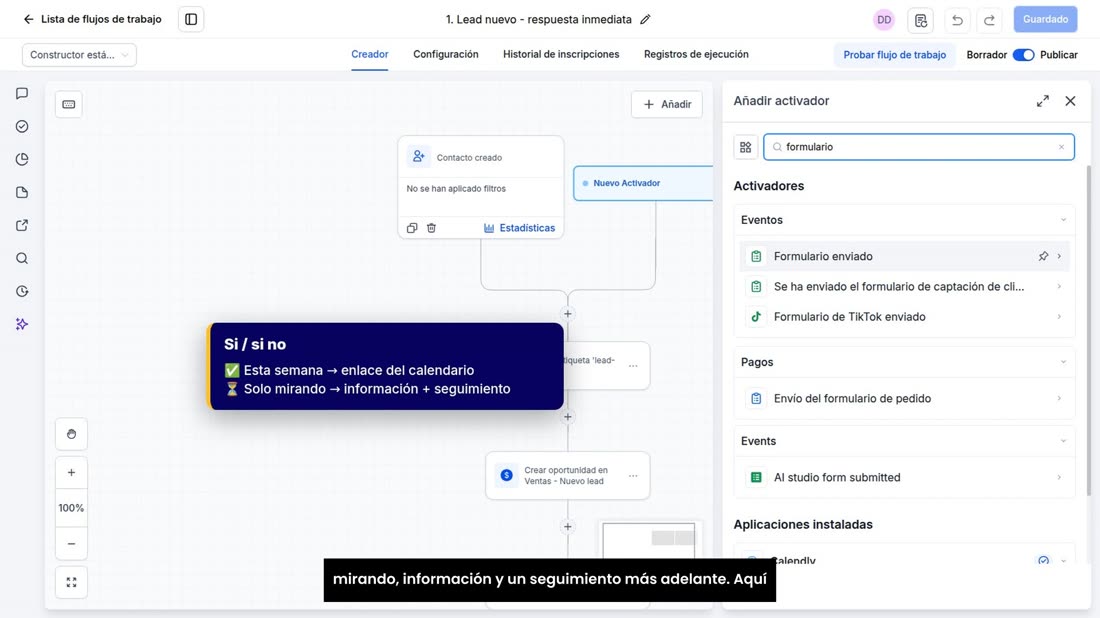Edit workflow name with pencil icon
The image size is (1100, 618).
click(x=645, y=20)
